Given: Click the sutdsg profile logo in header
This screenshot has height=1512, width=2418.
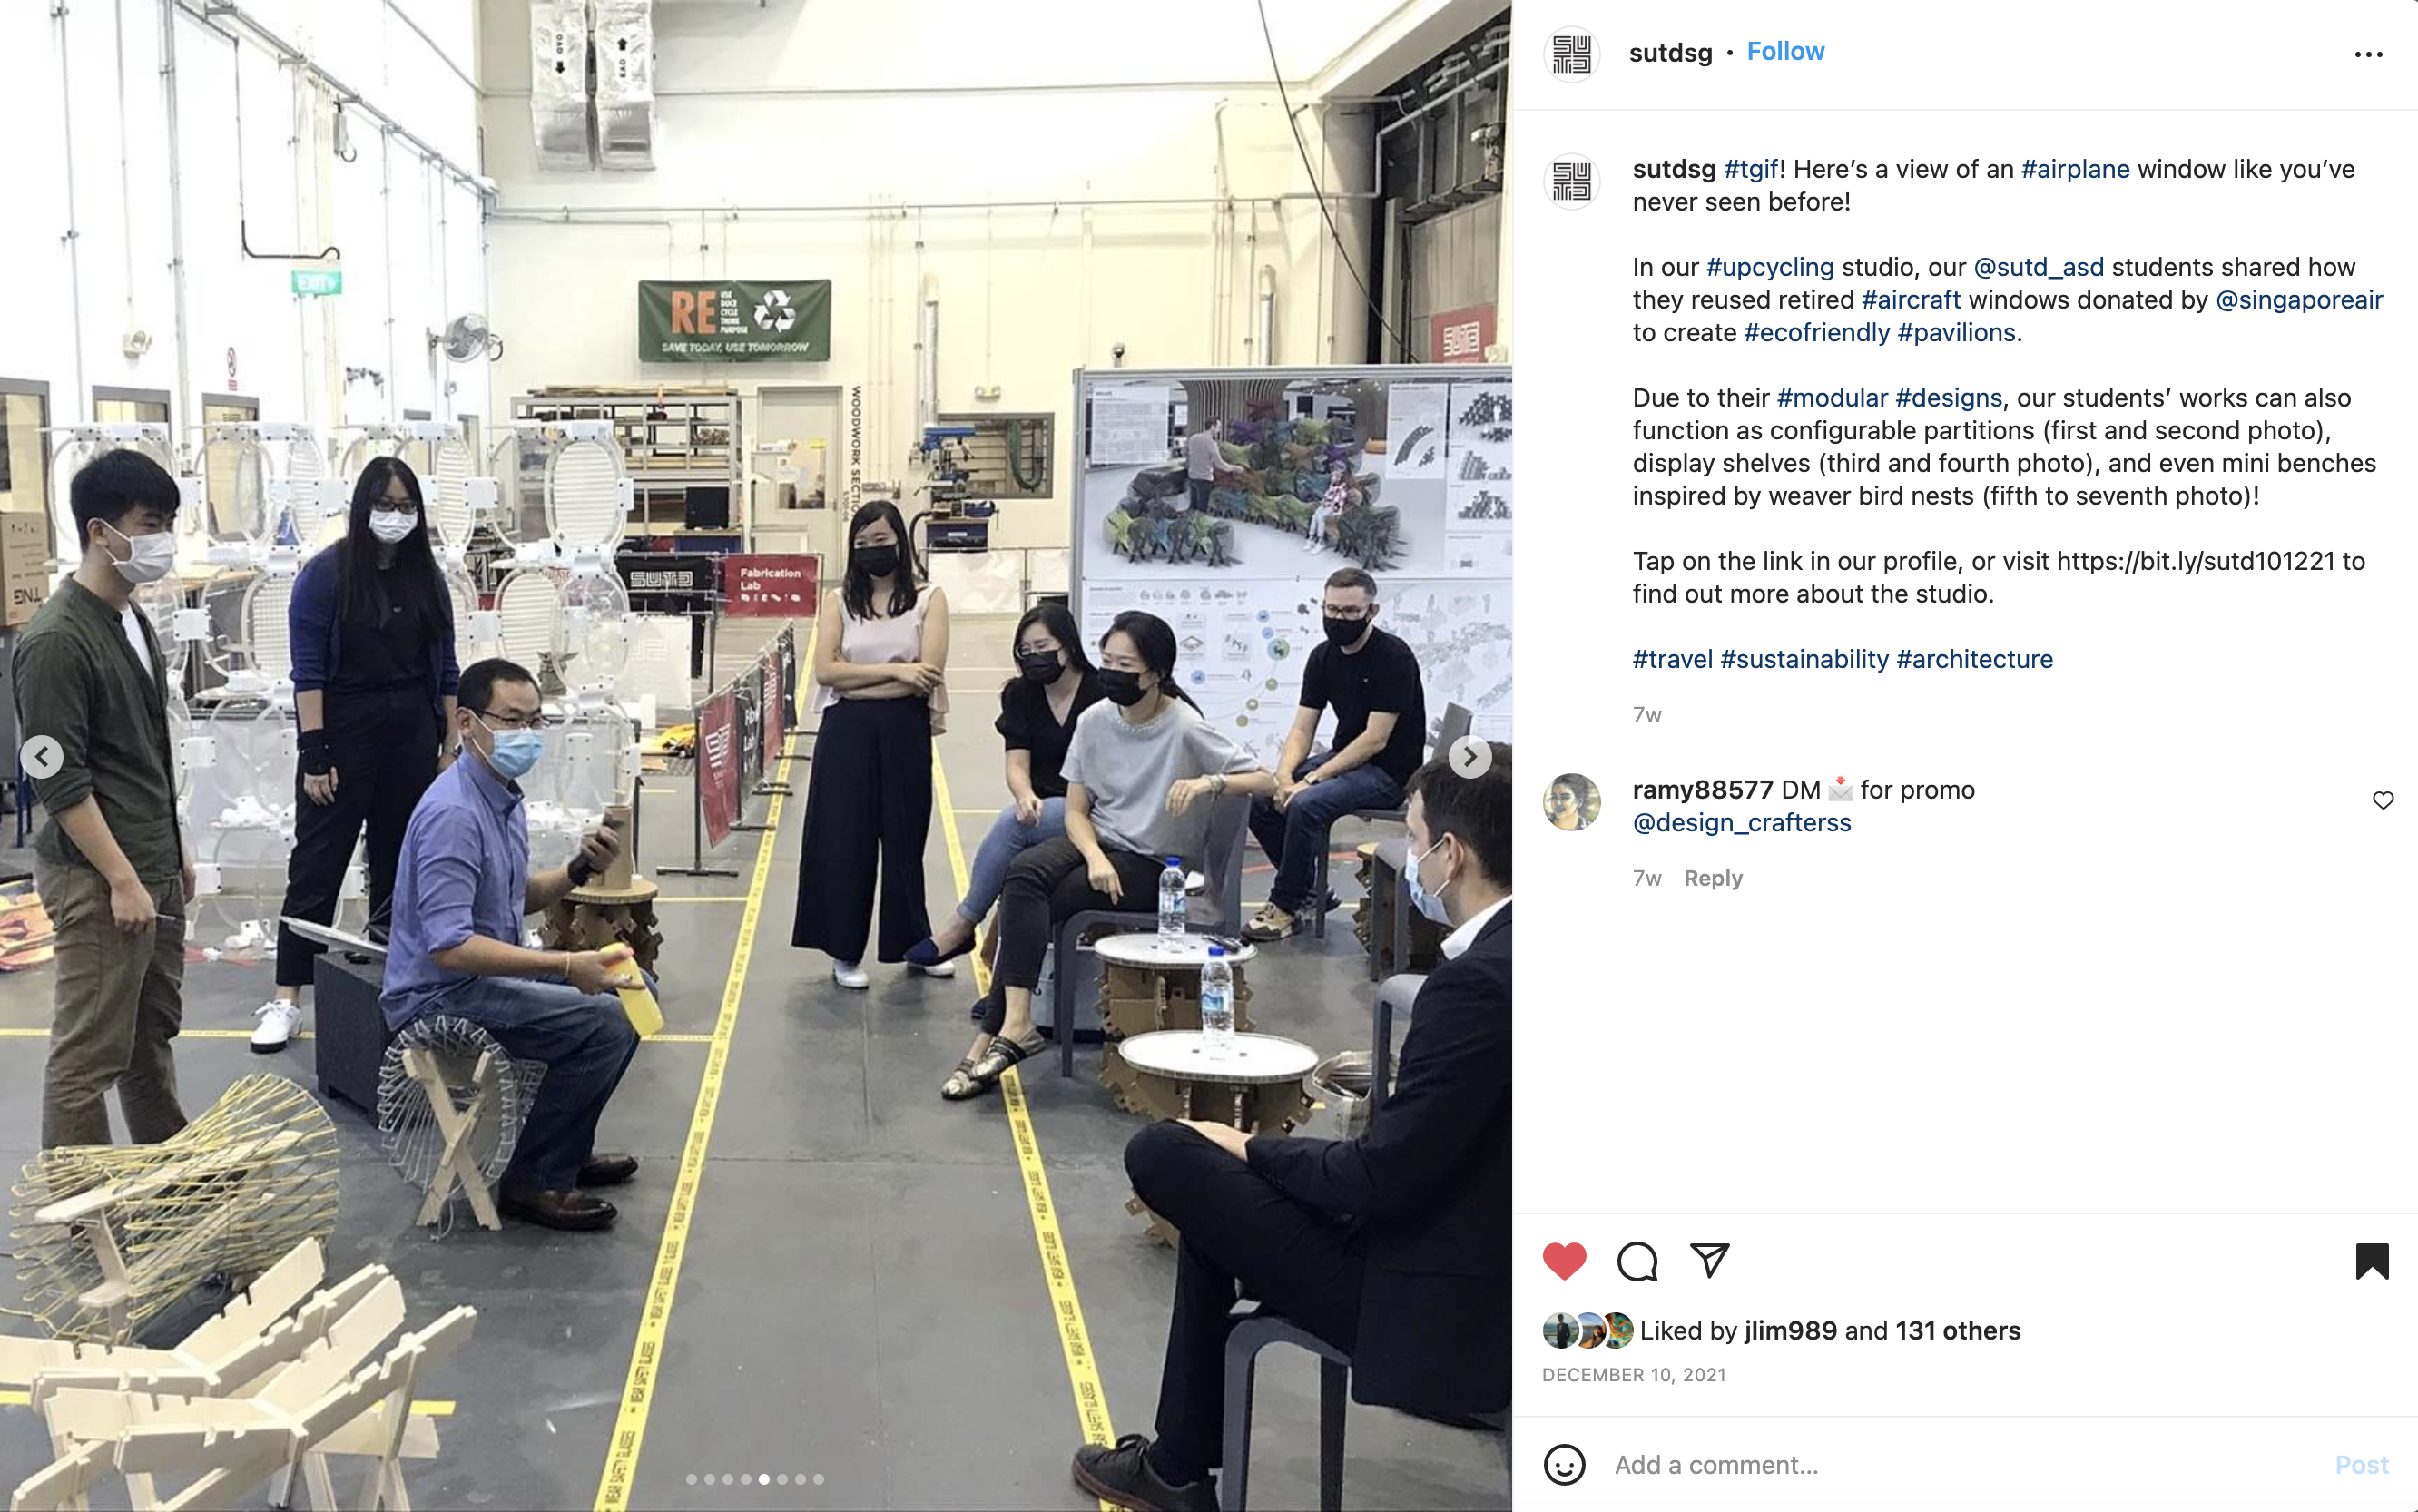Looking at the screenshot, I should (x=1572, y=54).
